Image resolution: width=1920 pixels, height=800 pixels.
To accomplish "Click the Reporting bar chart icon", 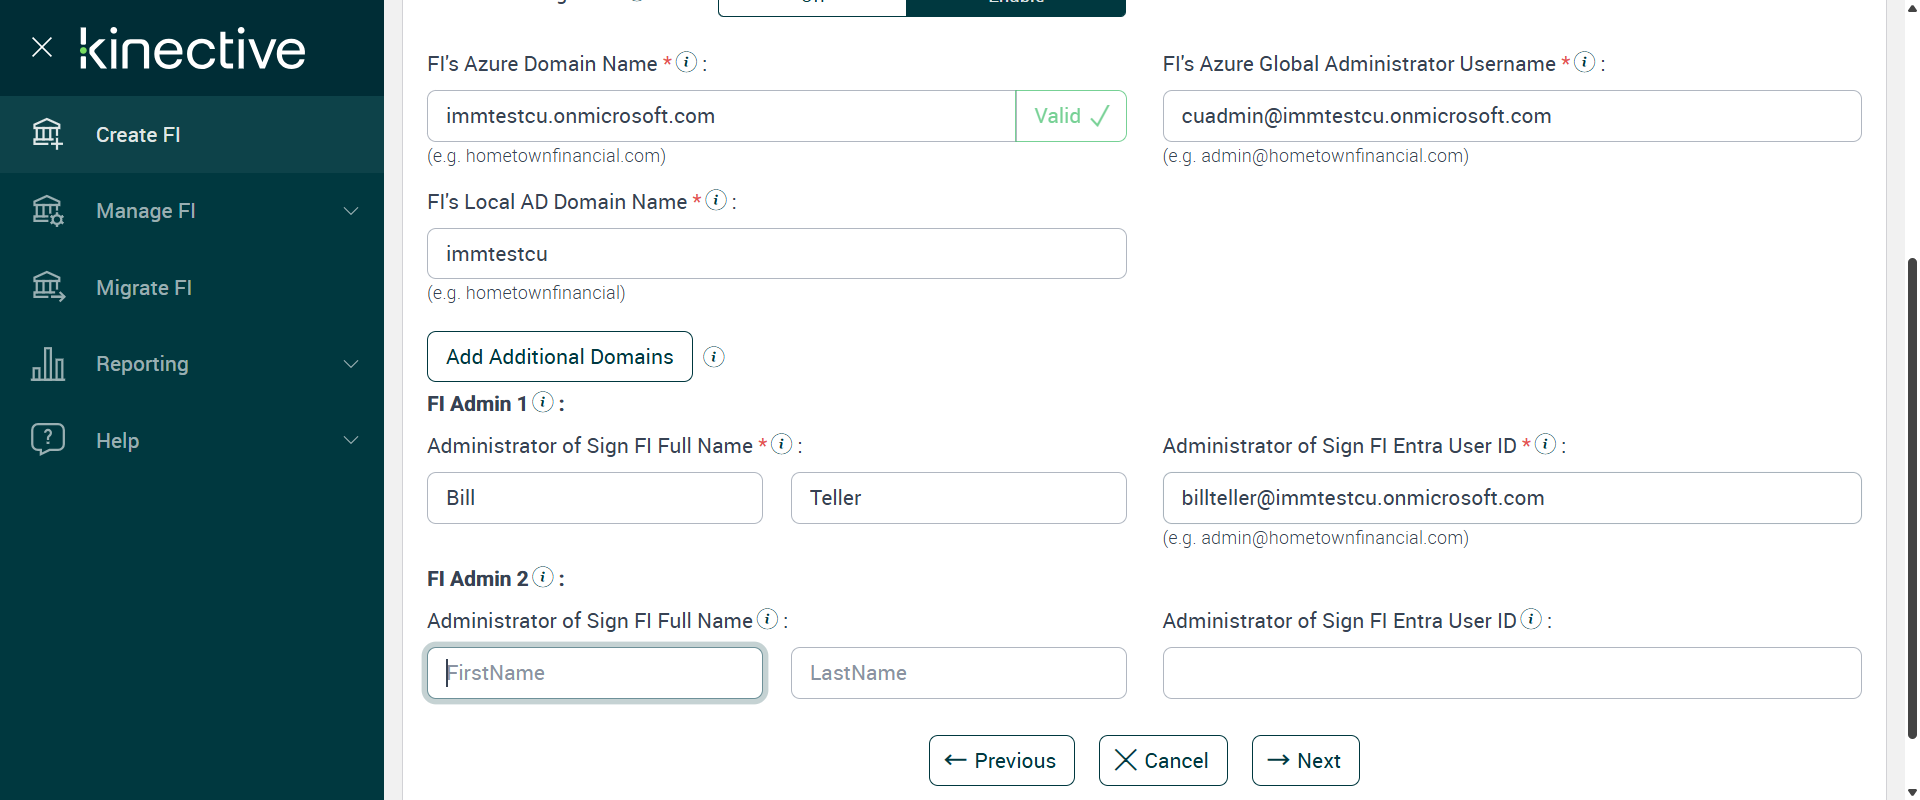I will pyautogui.click(x=48, y=364).
